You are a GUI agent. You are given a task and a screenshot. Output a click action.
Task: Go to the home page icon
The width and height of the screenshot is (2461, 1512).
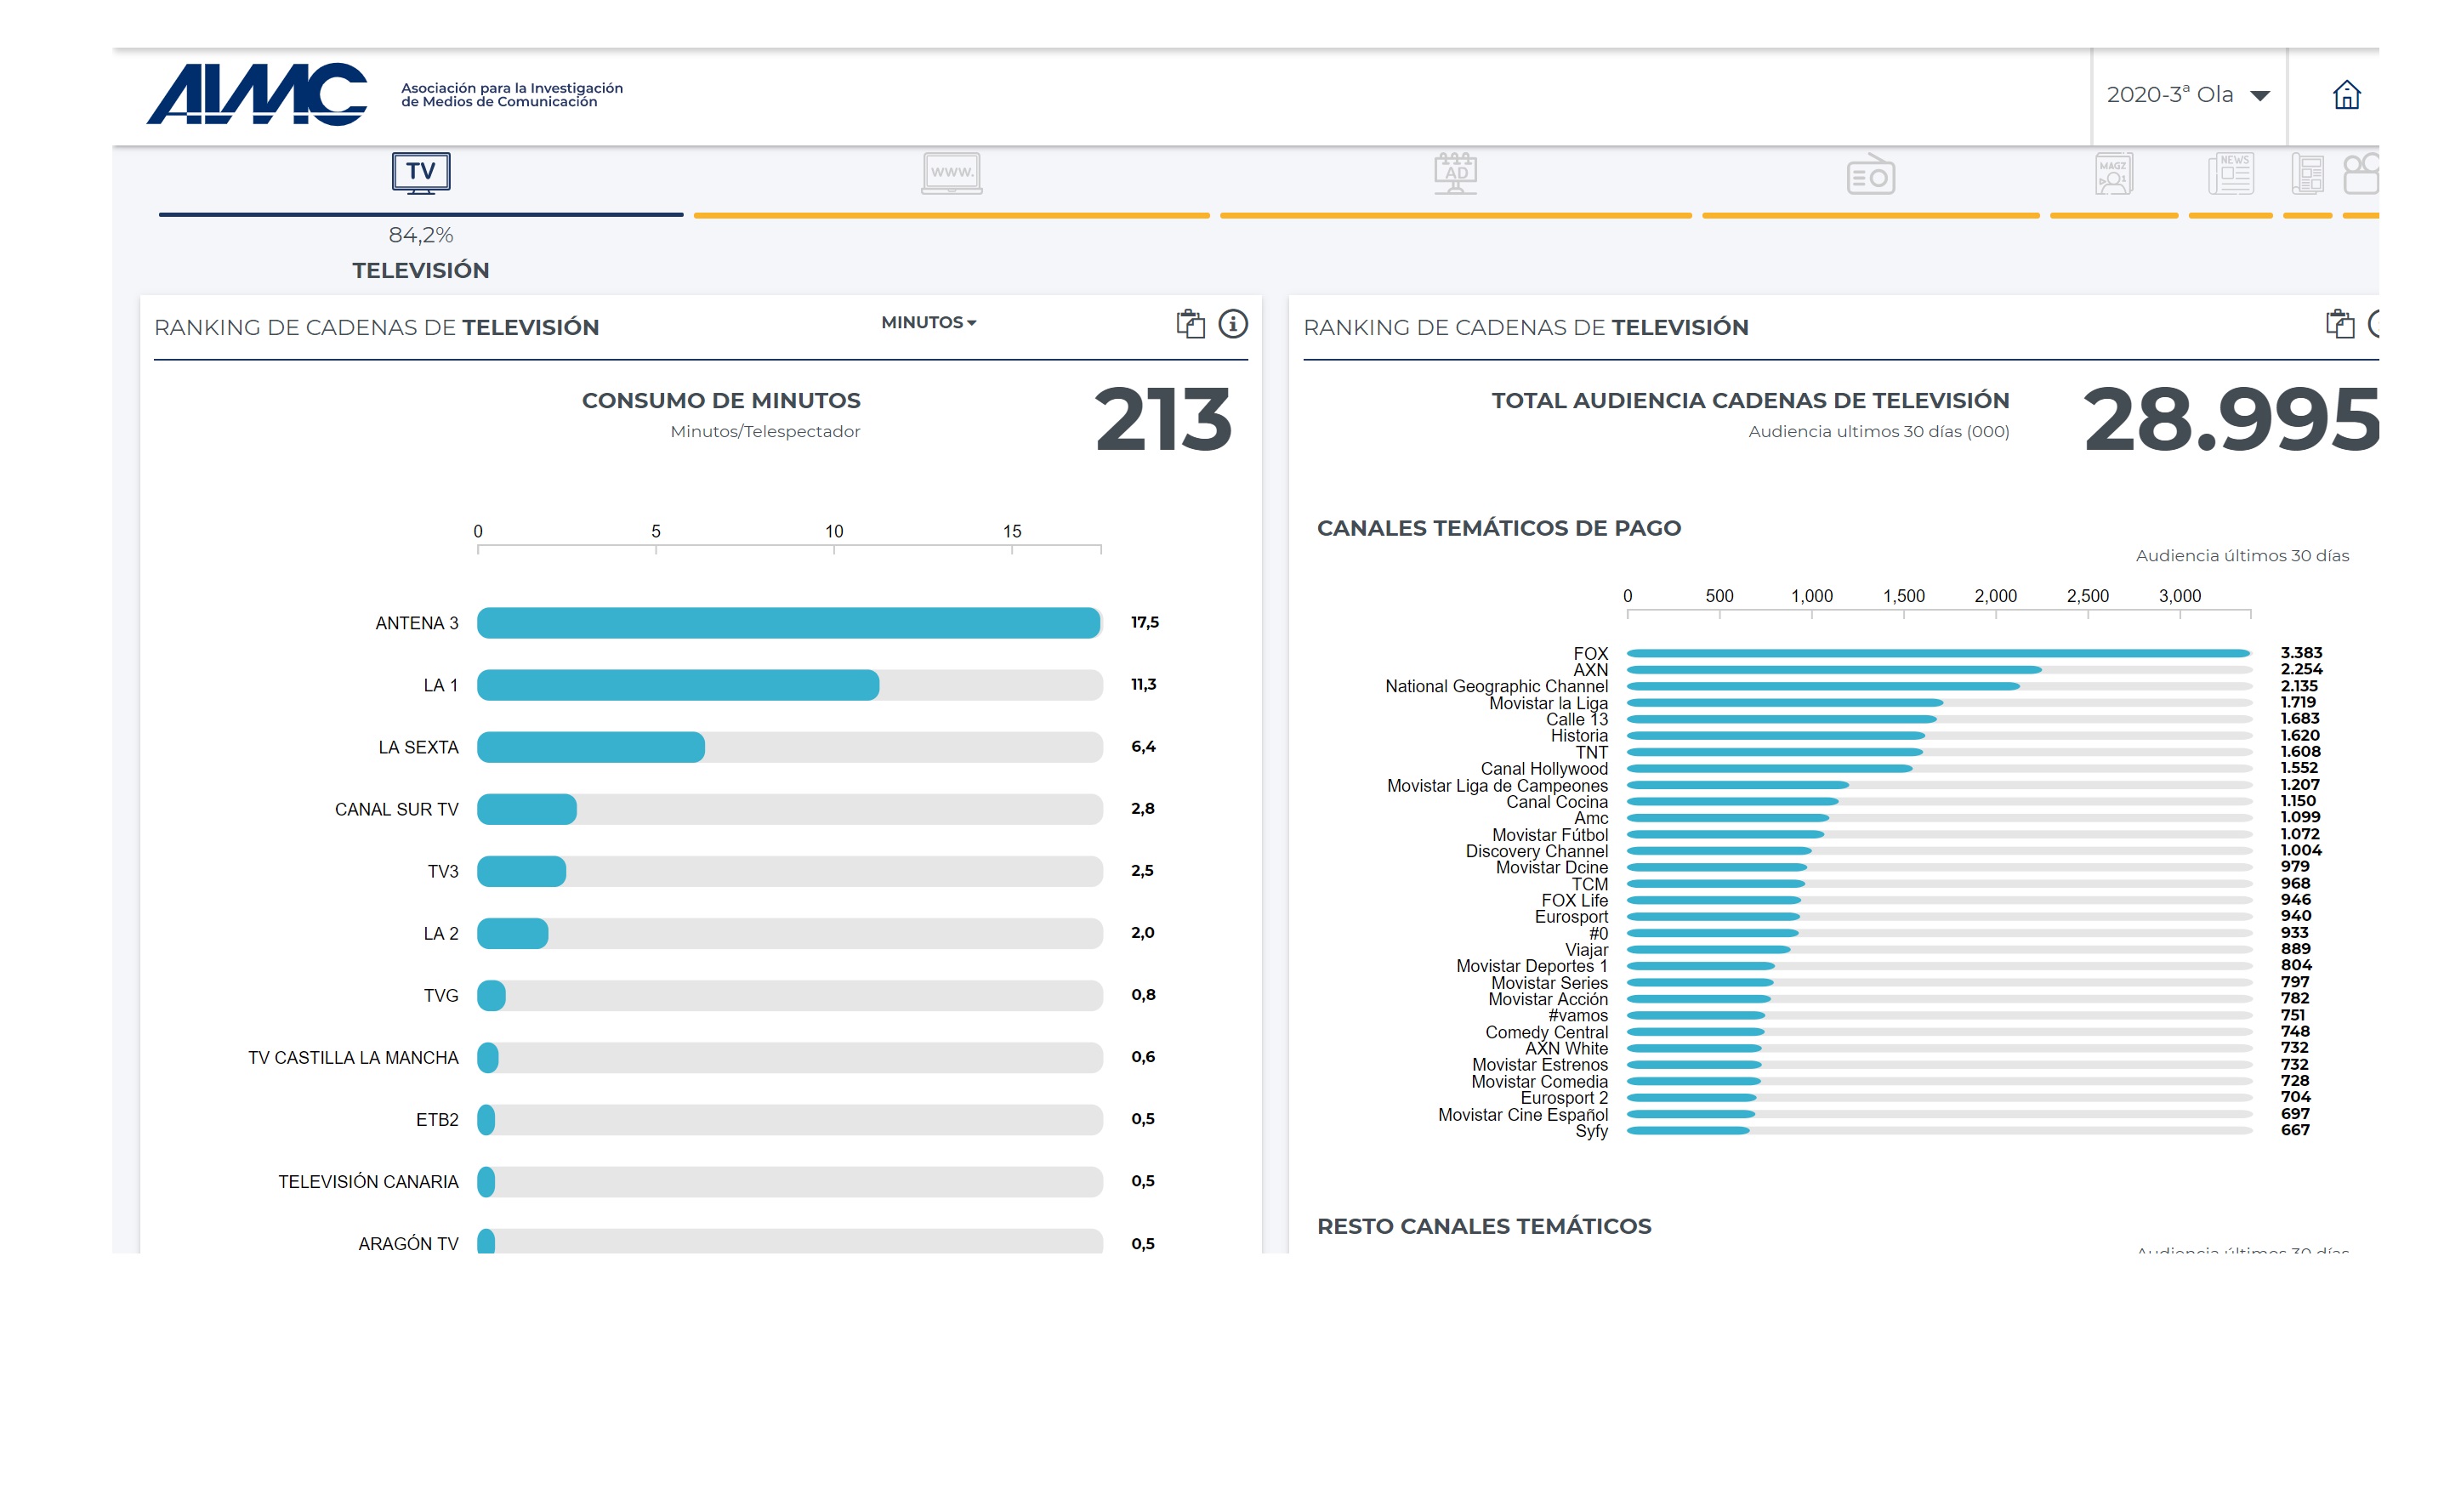point(2346,95)
